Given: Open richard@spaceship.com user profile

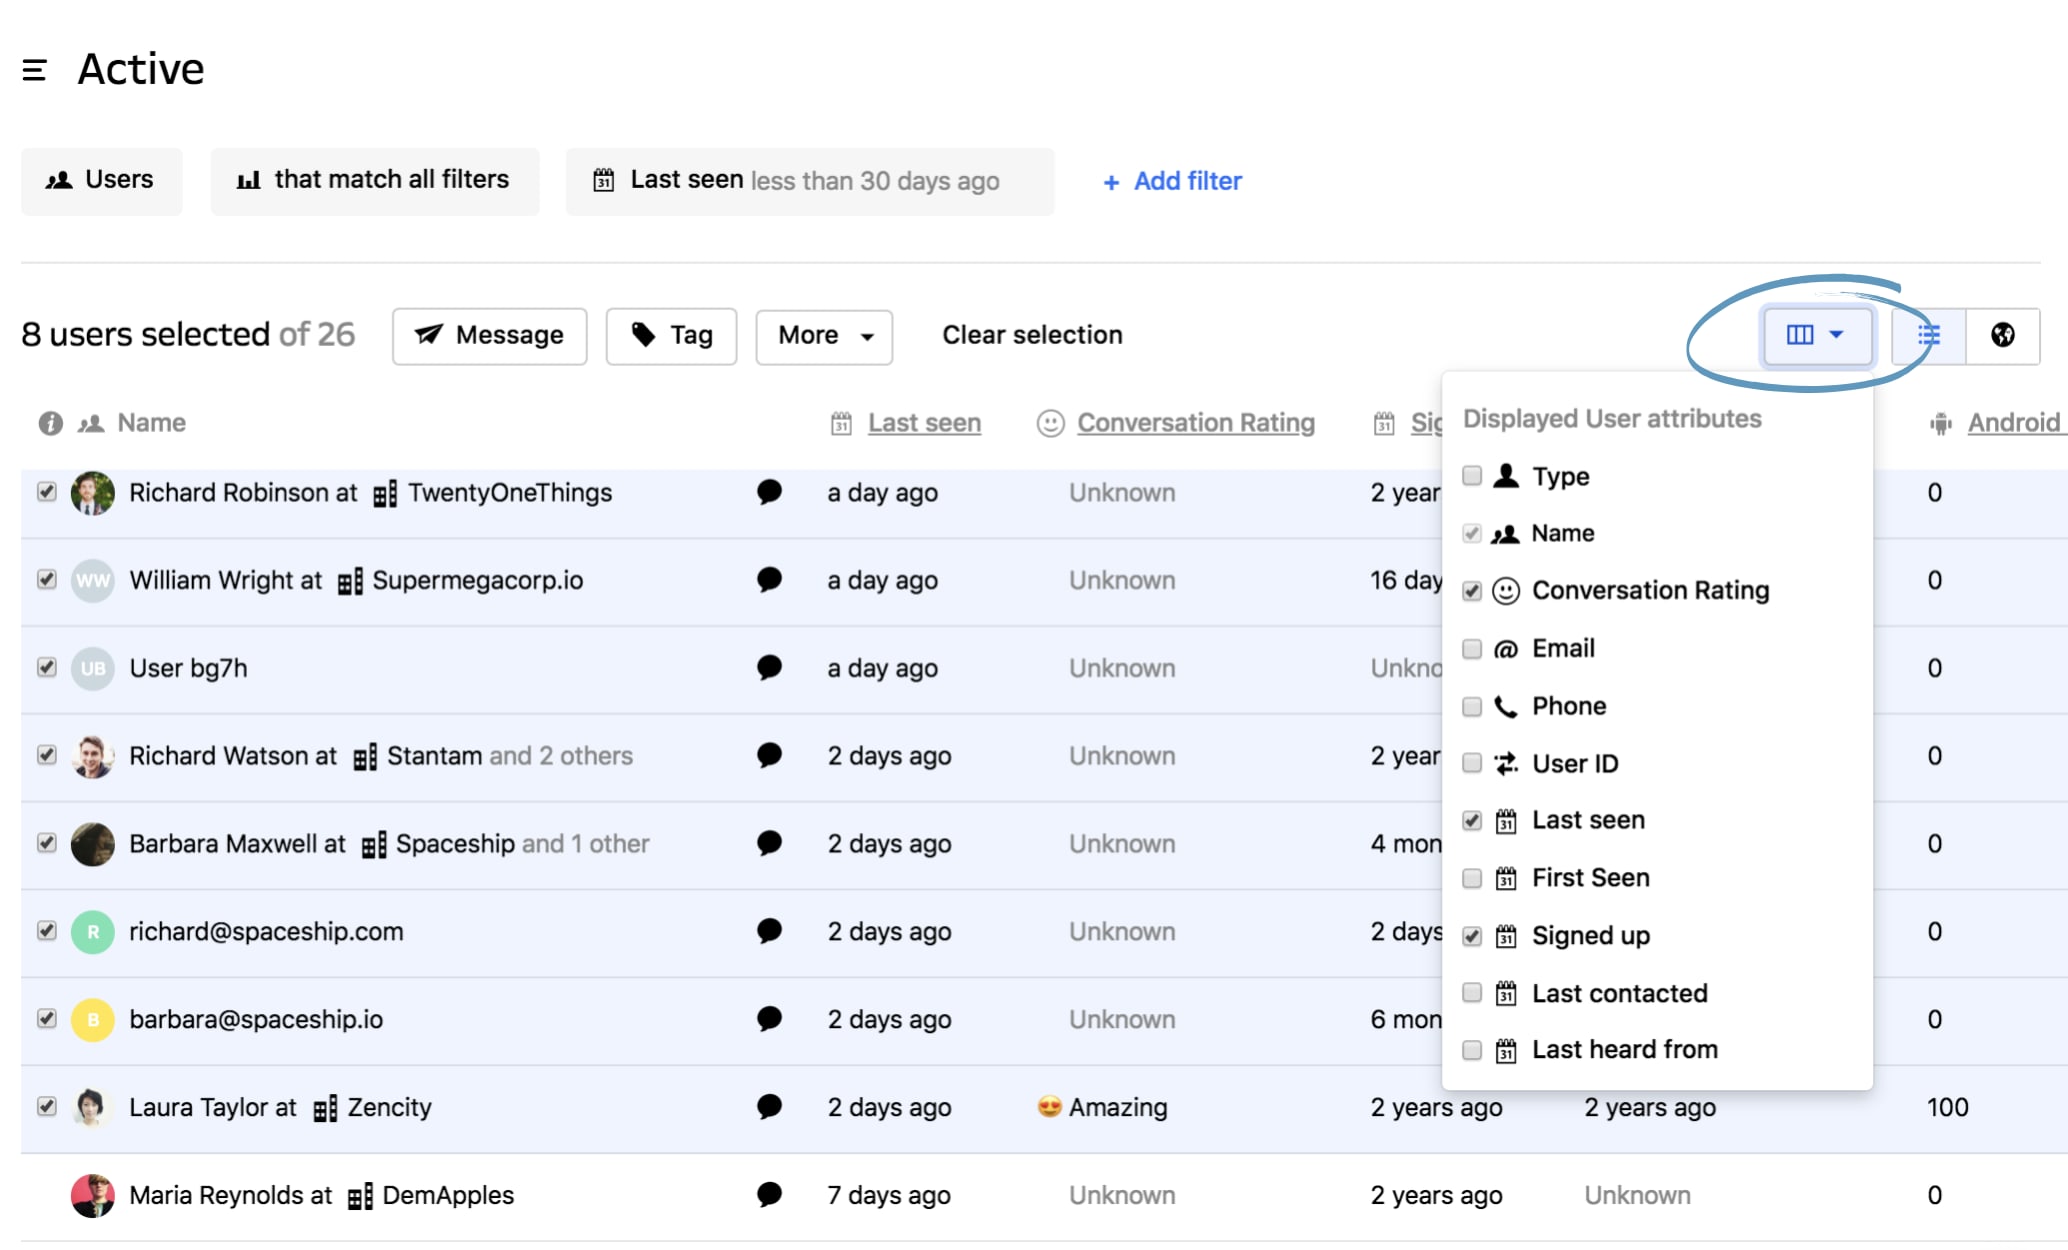Looking at the screenshot, I should click(x=266, y=932).
